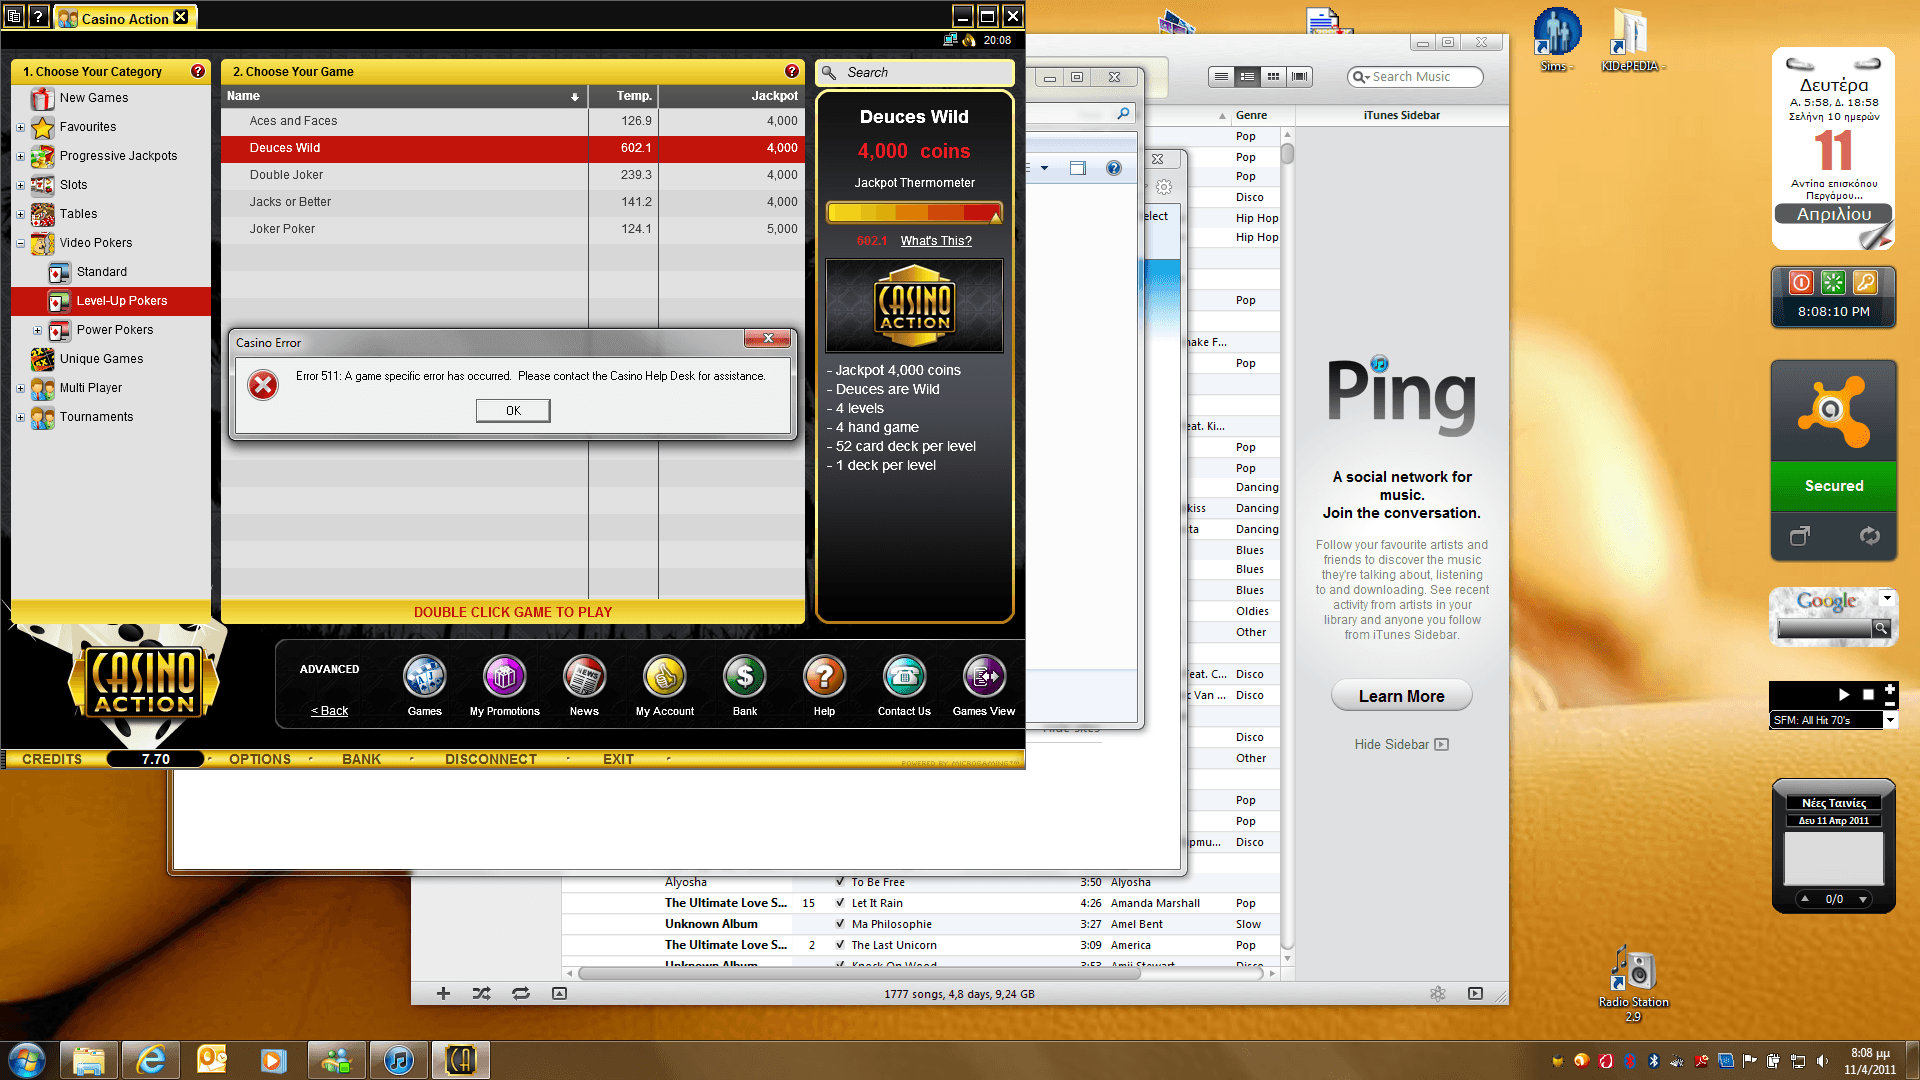Toggle checkbox for Let It Rain song
Image resolution: width=1920 pixels, height=1080 pixels.
(x=840, y=903)
